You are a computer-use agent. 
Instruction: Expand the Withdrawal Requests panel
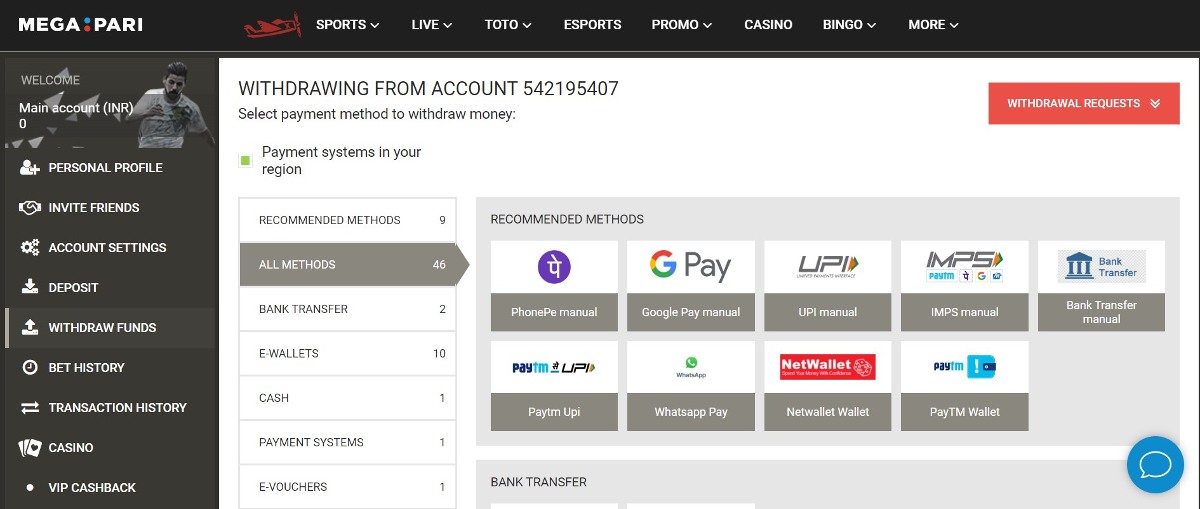(1084, 103)
